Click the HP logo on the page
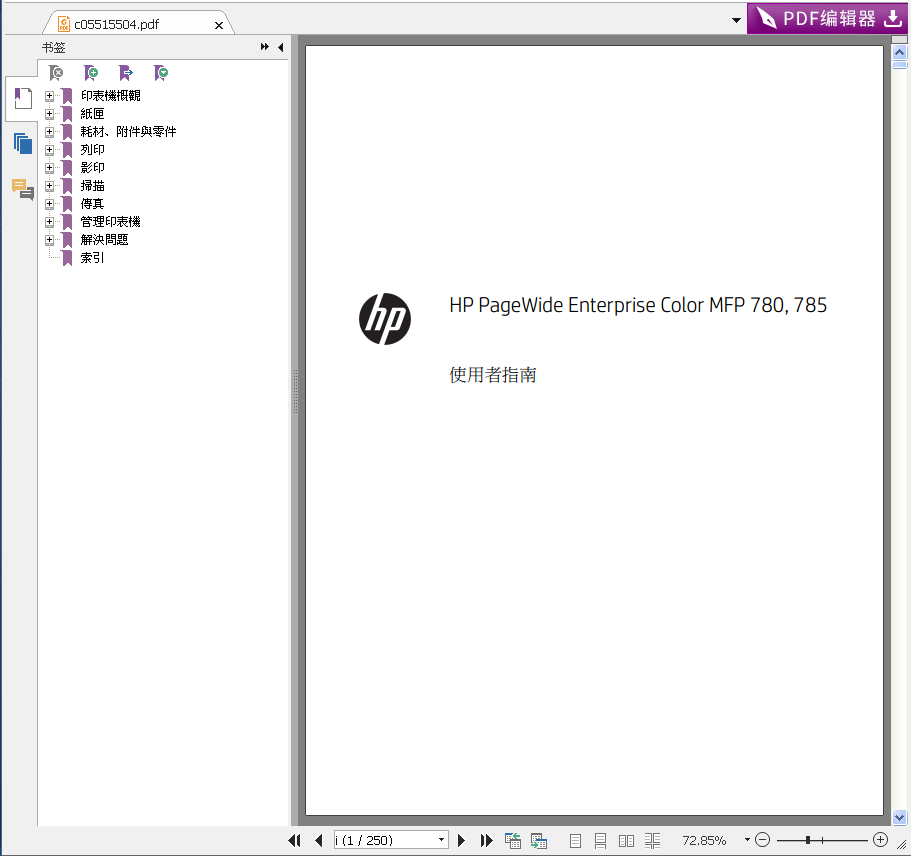The image size is (911, 856). (385, 318)
